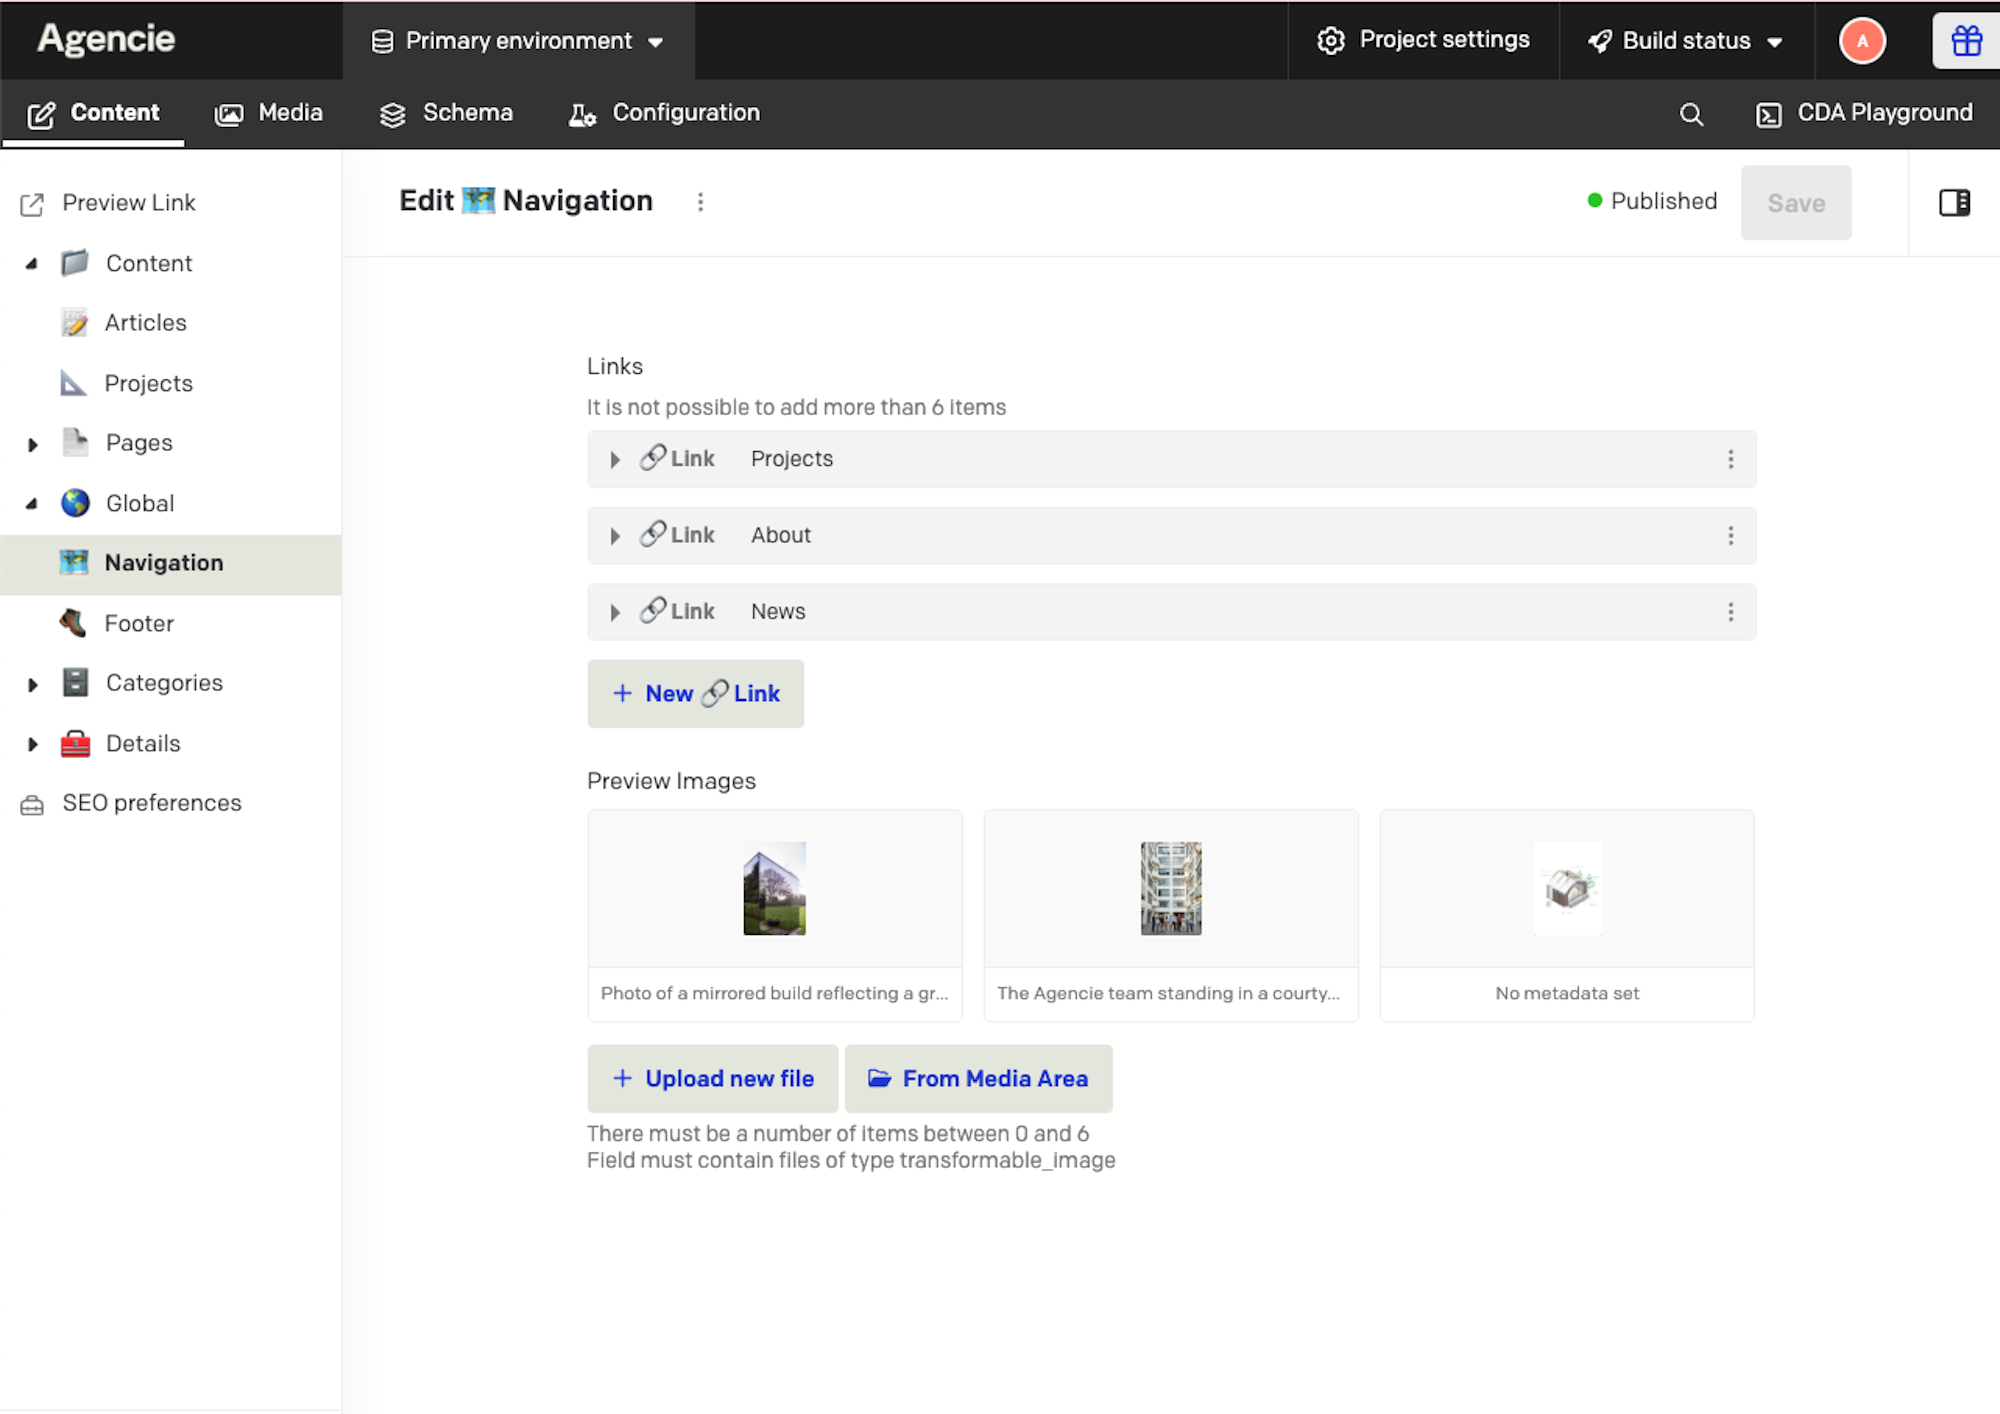This screenshot has width=2000, height=1414.
Task: Open the Navigation record options menu
Action: pyautogui.click(x=700, y=202)
